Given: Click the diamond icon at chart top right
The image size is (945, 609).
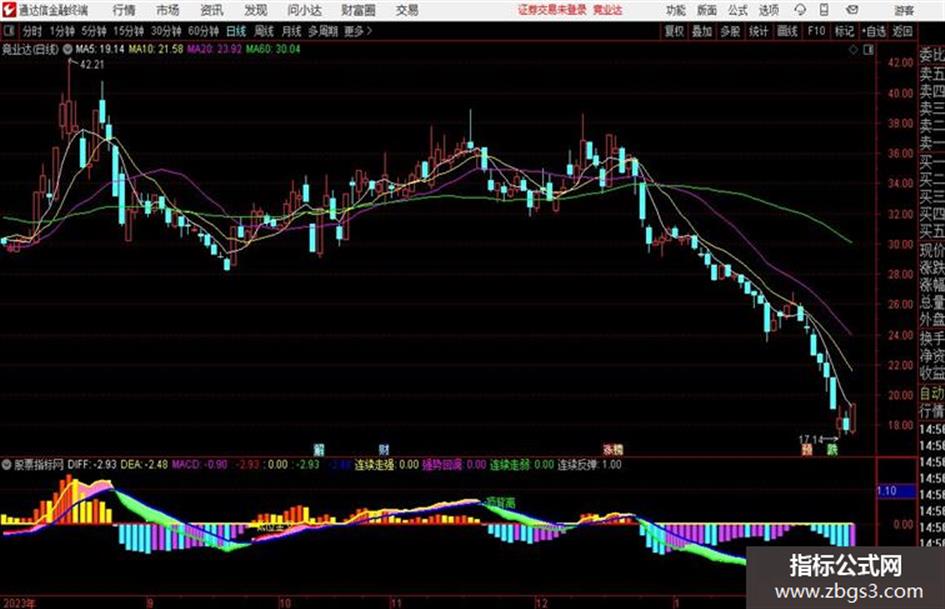Looking at the screenshot, I should pyautogui.click(x=853, y=50).
